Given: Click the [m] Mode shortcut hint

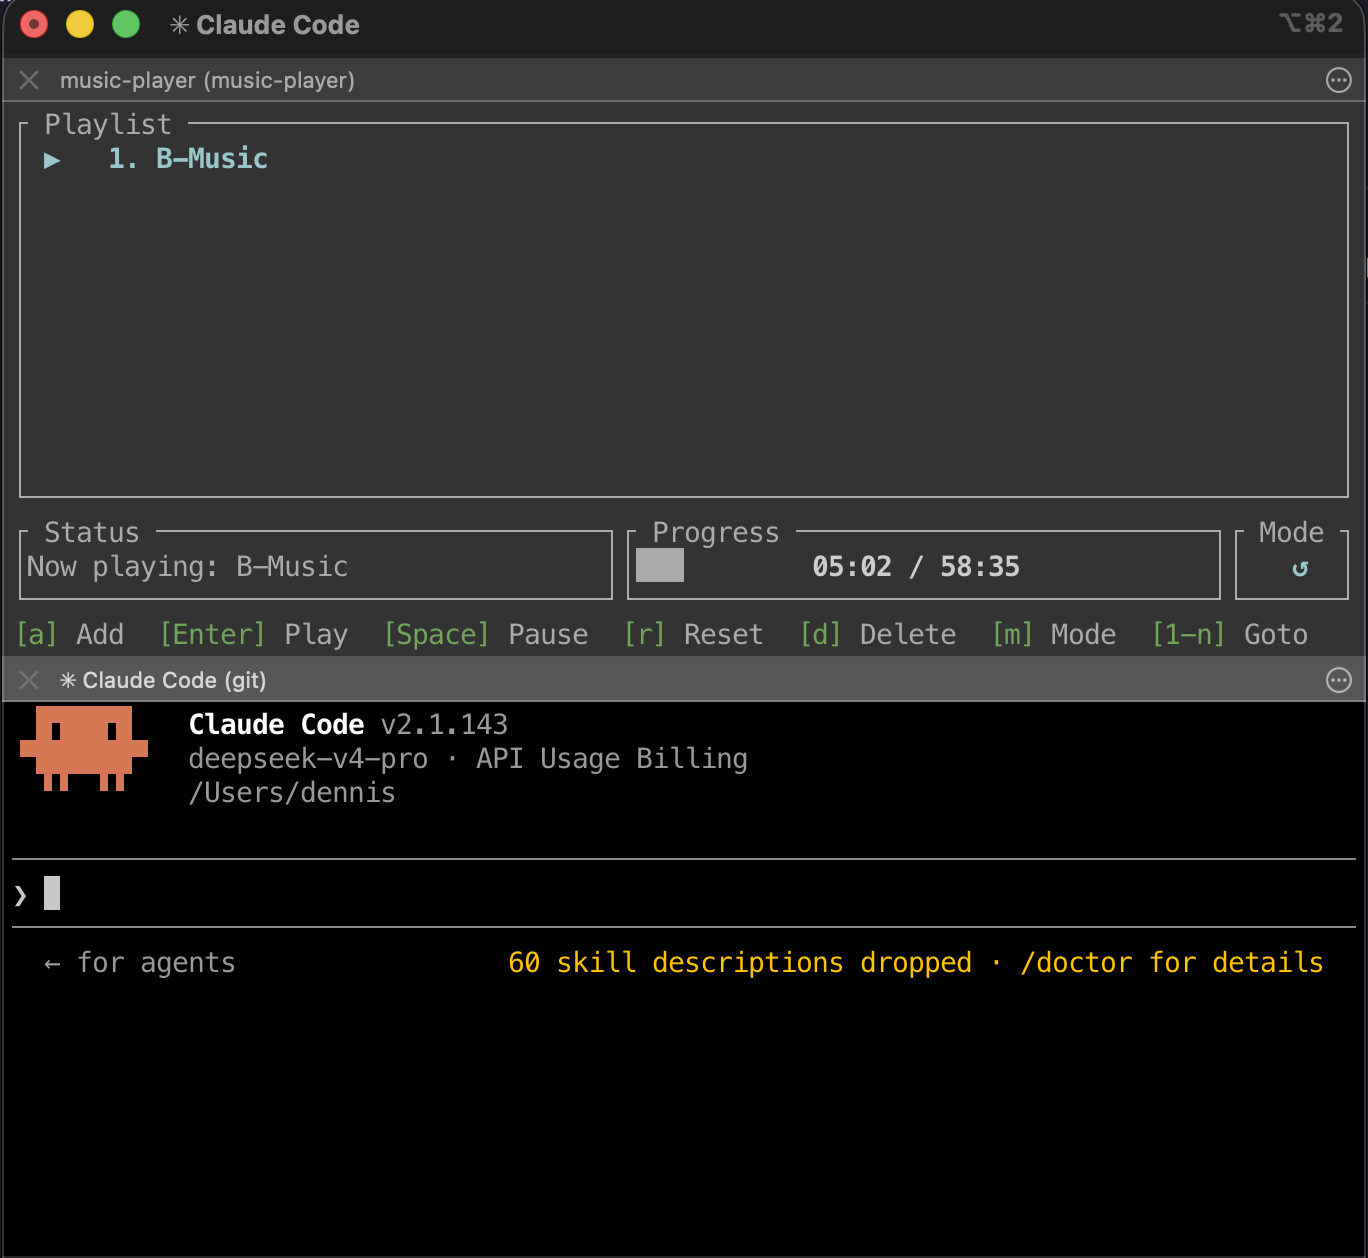Looking at the screenshot, I should click(x=1054, y=634).
